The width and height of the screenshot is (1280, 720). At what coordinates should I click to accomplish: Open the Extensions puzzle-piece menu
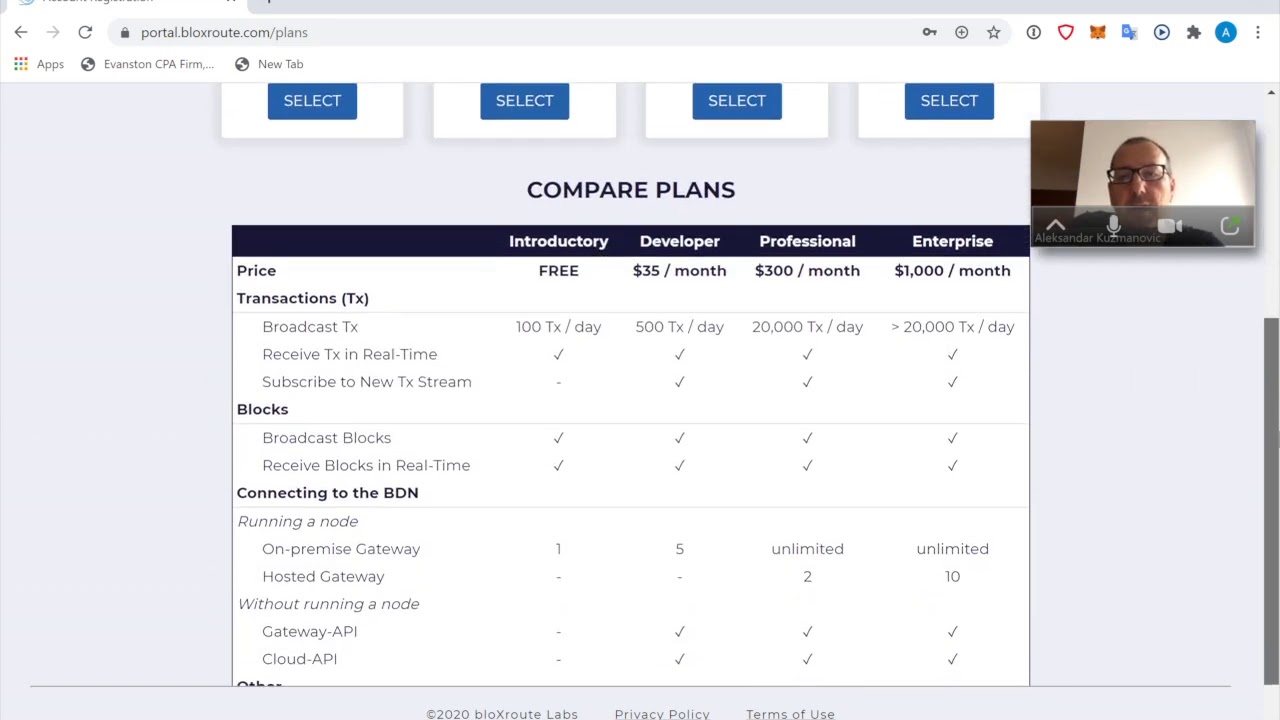point(1194,33)
